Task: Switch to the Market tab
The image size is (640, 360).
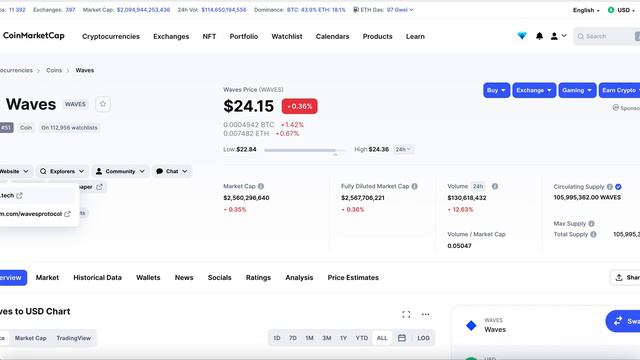Action: click(x=47, y=278)
